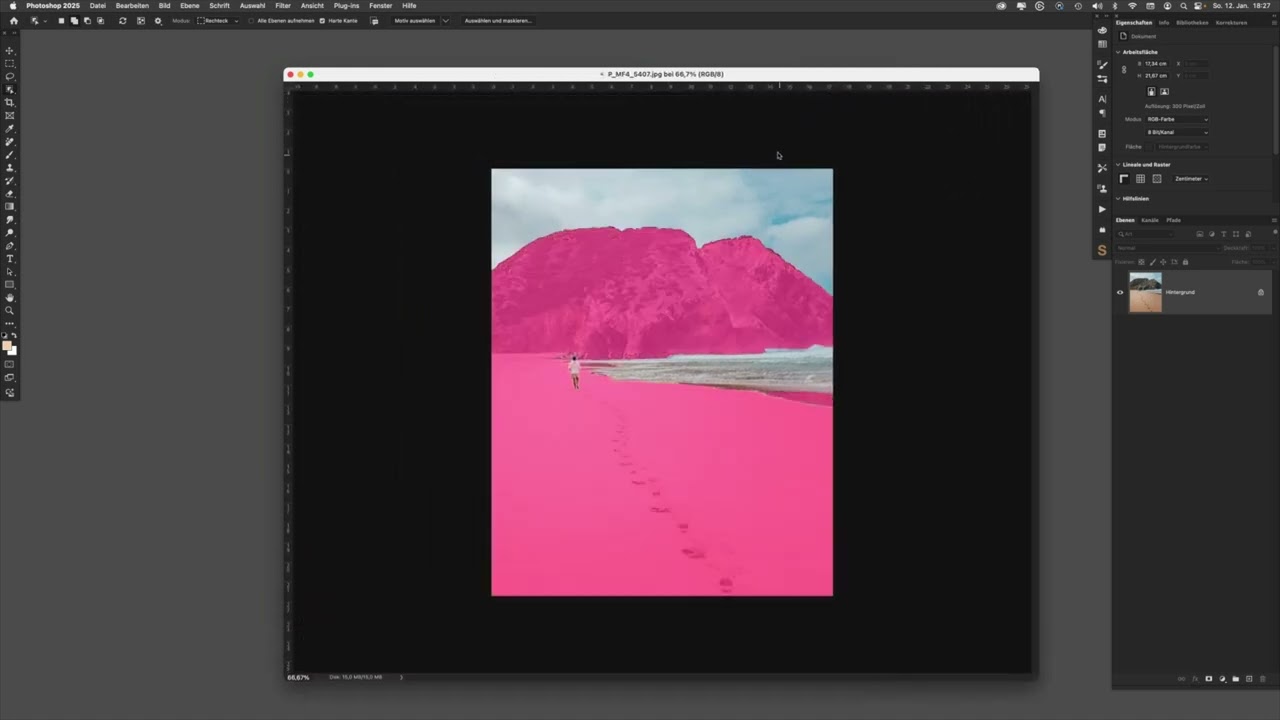The image size is (1280, 720).
Task: Show the ruler display icon in Lineale und Raster
Action: (1123, 179)
